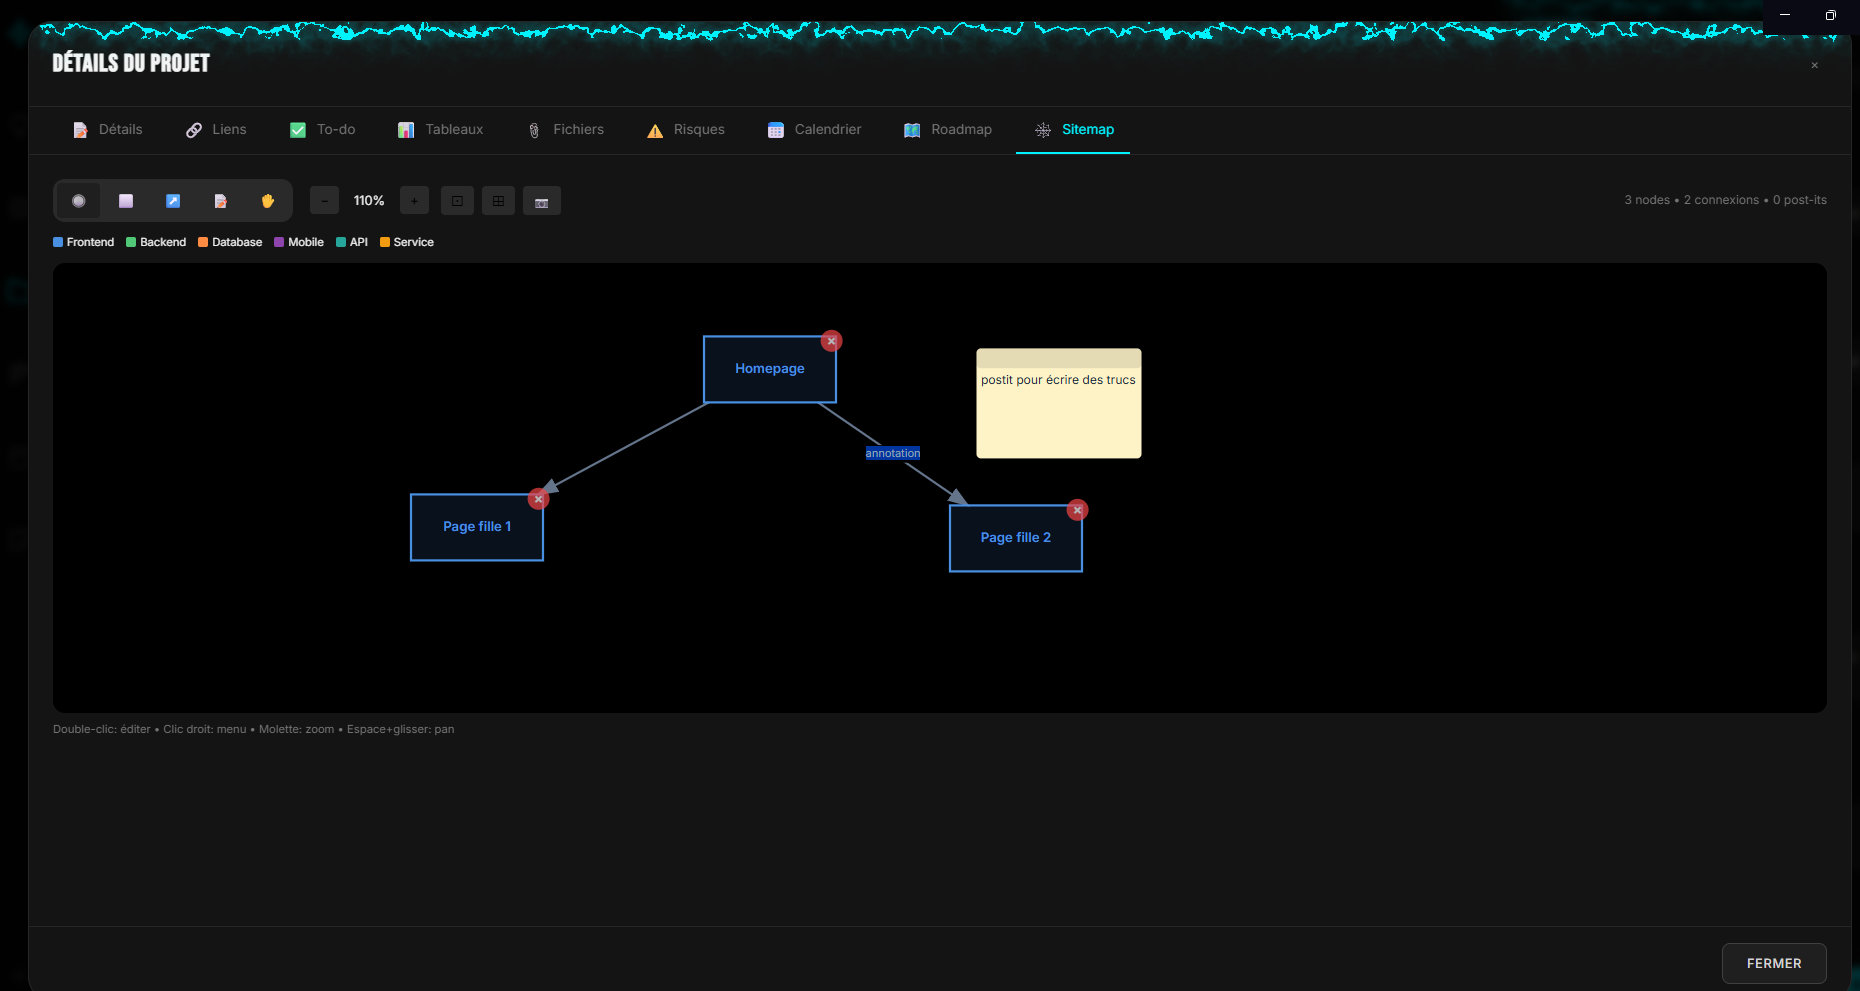Delete the Homepage node via red X
This screenshot has width=1860, height=991.
831,341
